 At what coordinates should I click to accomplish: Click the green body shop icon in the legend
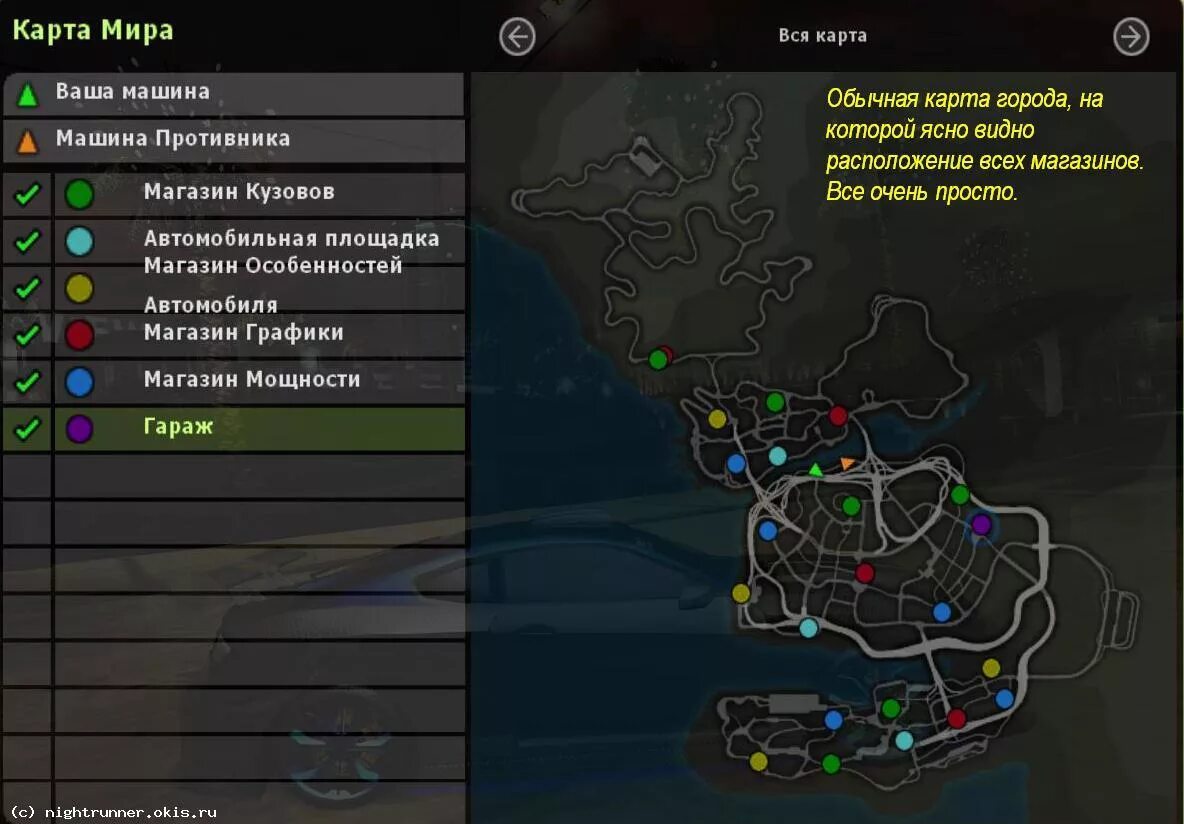(x=79, y=194)
